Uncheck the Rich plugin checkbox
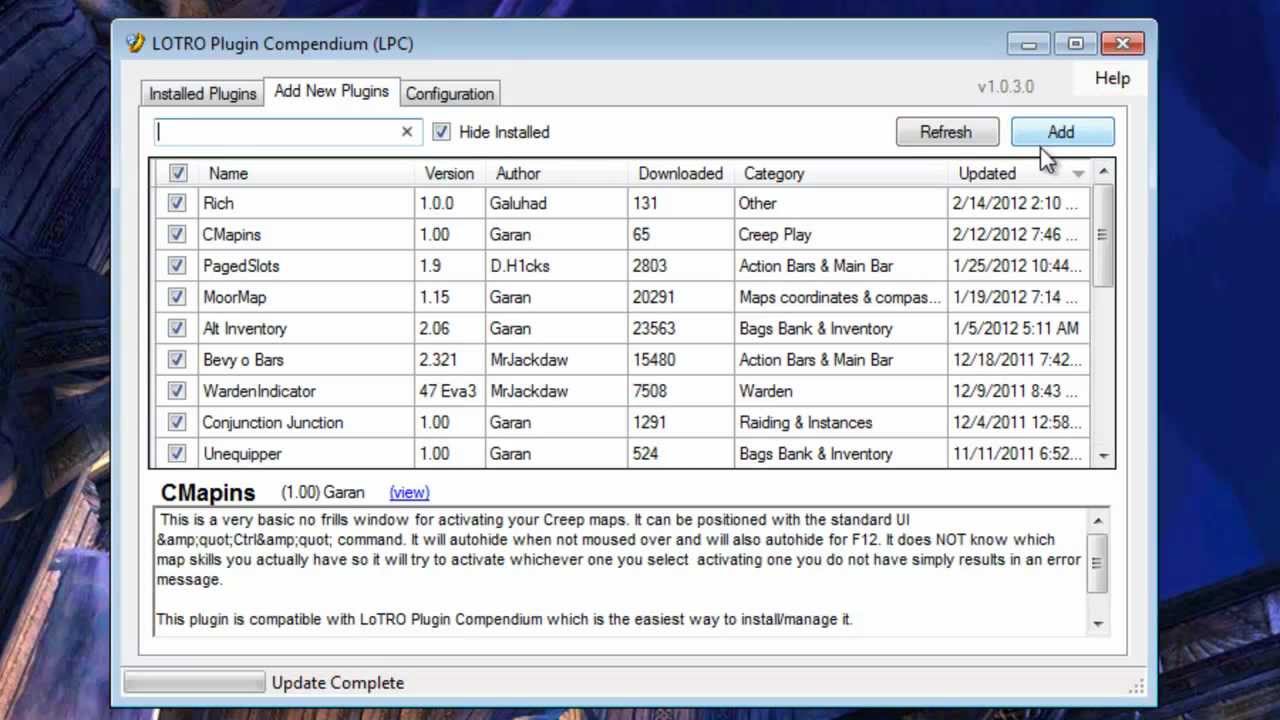The height and width of the screenshot is (720, 1280). [177, 203]
